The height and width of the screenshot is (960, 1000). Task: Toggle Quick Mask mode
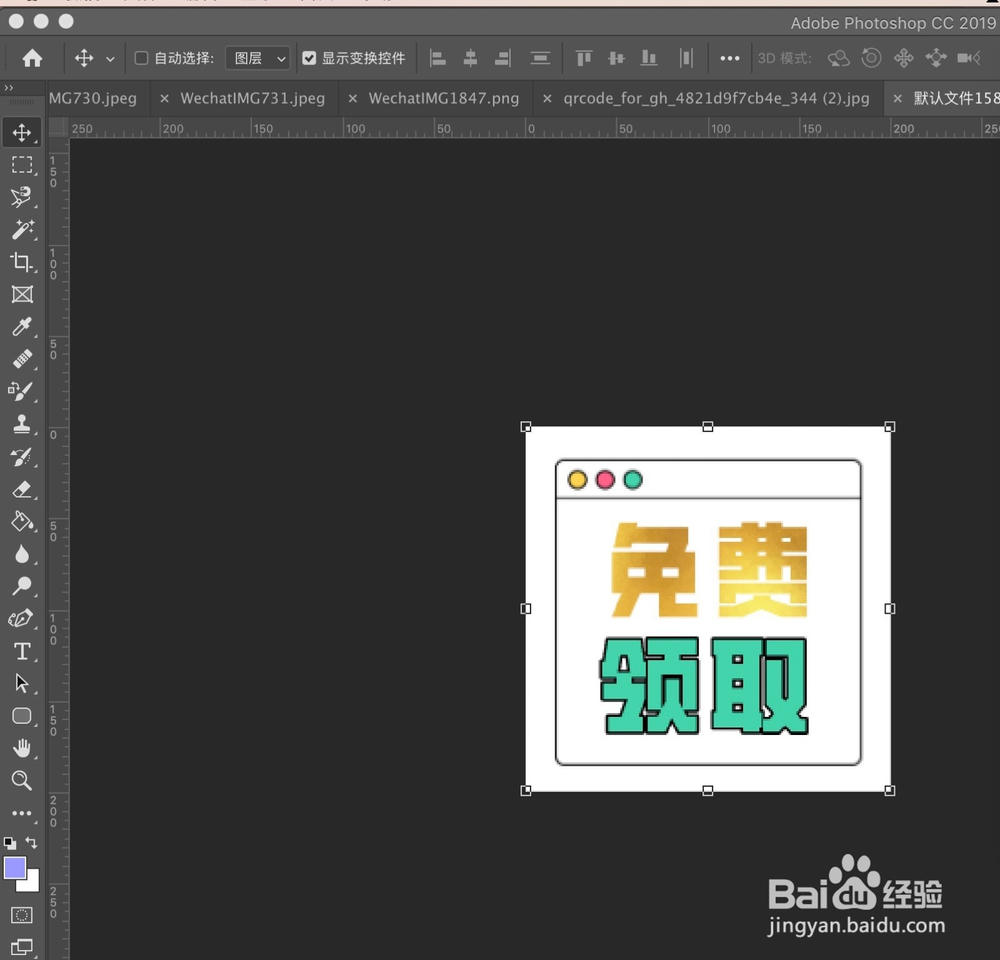22,915
